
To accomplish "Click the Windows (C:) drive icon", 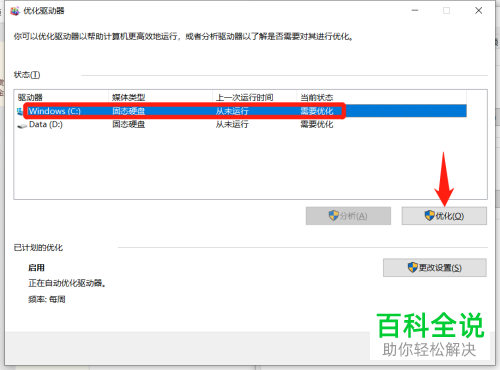I will (20, 111).
